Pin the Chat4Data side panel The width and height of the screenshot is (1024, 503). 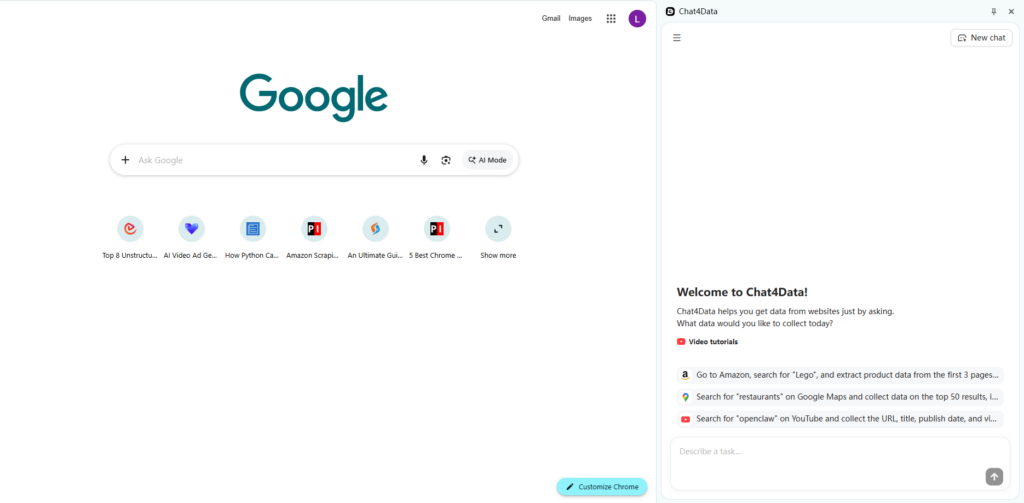tap(994, 11)
